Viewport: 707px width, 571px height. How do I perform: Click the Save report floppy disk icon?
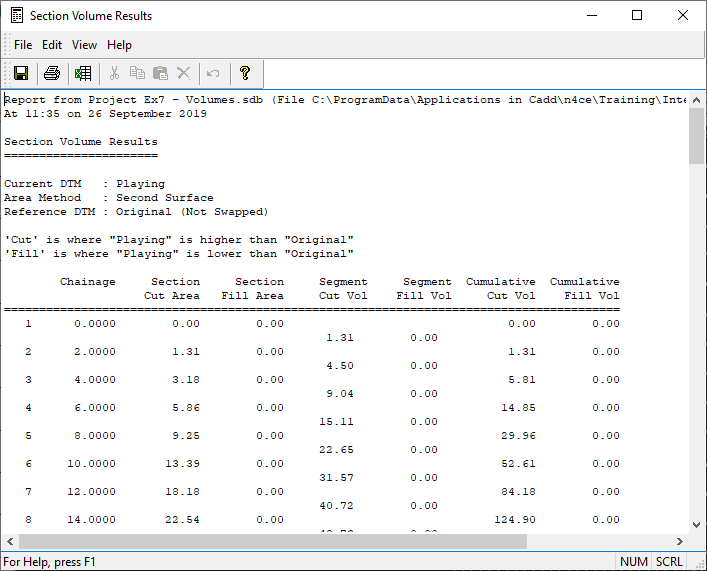tap(21, 73)
